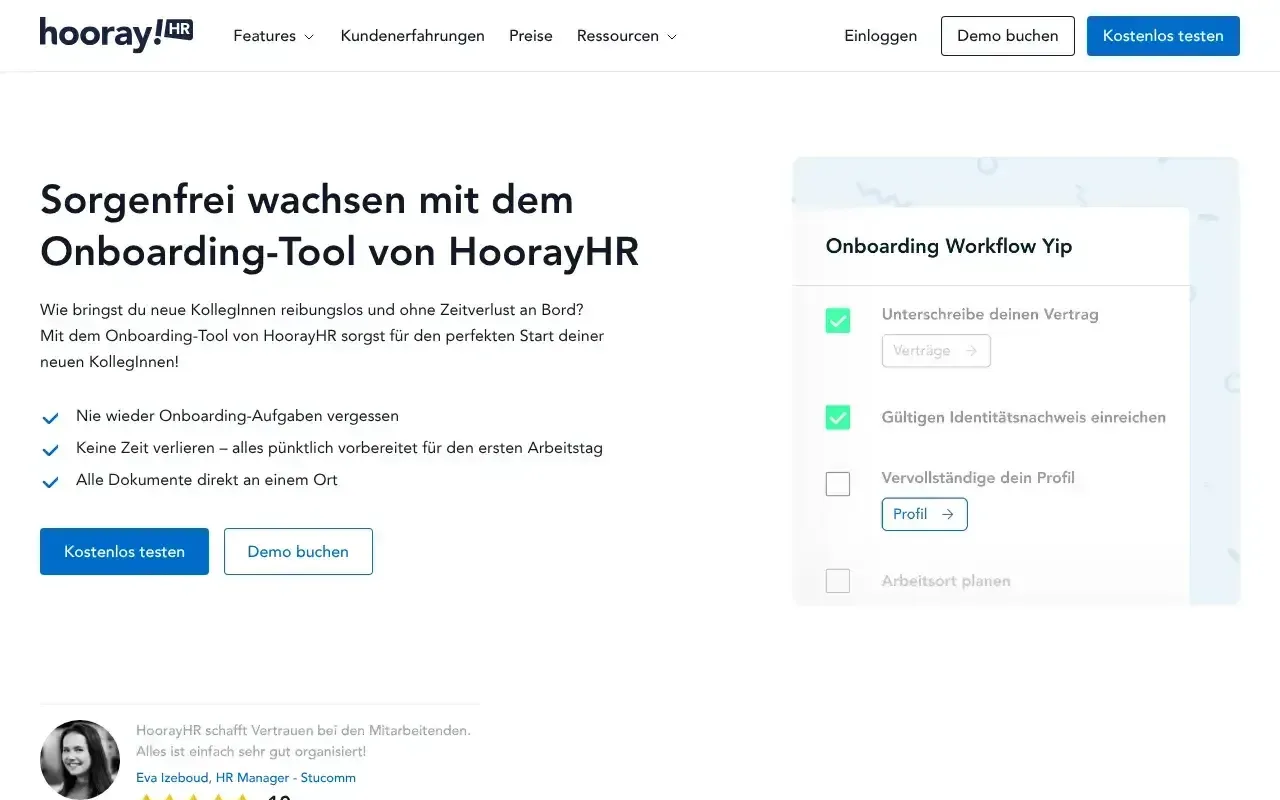The image size is (1280, 800).
Task: Click Eva Izeboud's profile photo
Action: coord(80,760)
